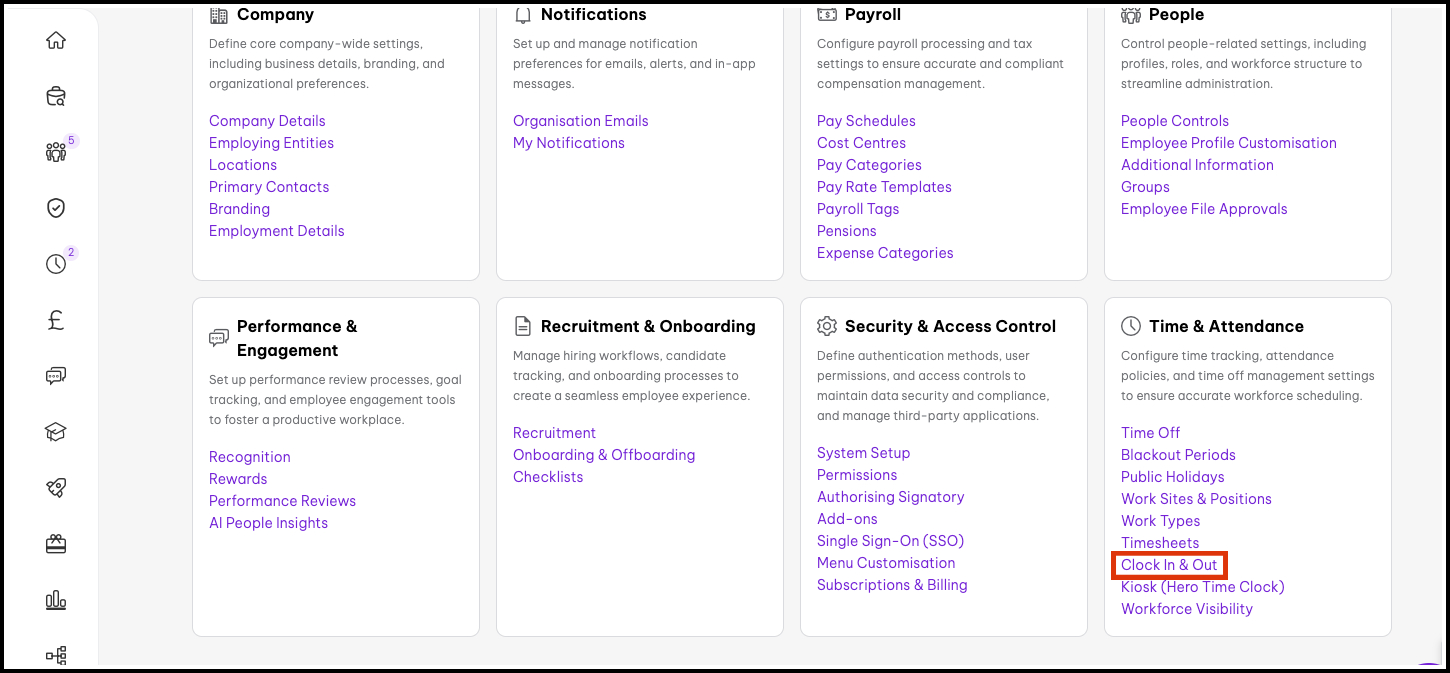Click the rocket sidebar icon

click(x=56, y=488)
